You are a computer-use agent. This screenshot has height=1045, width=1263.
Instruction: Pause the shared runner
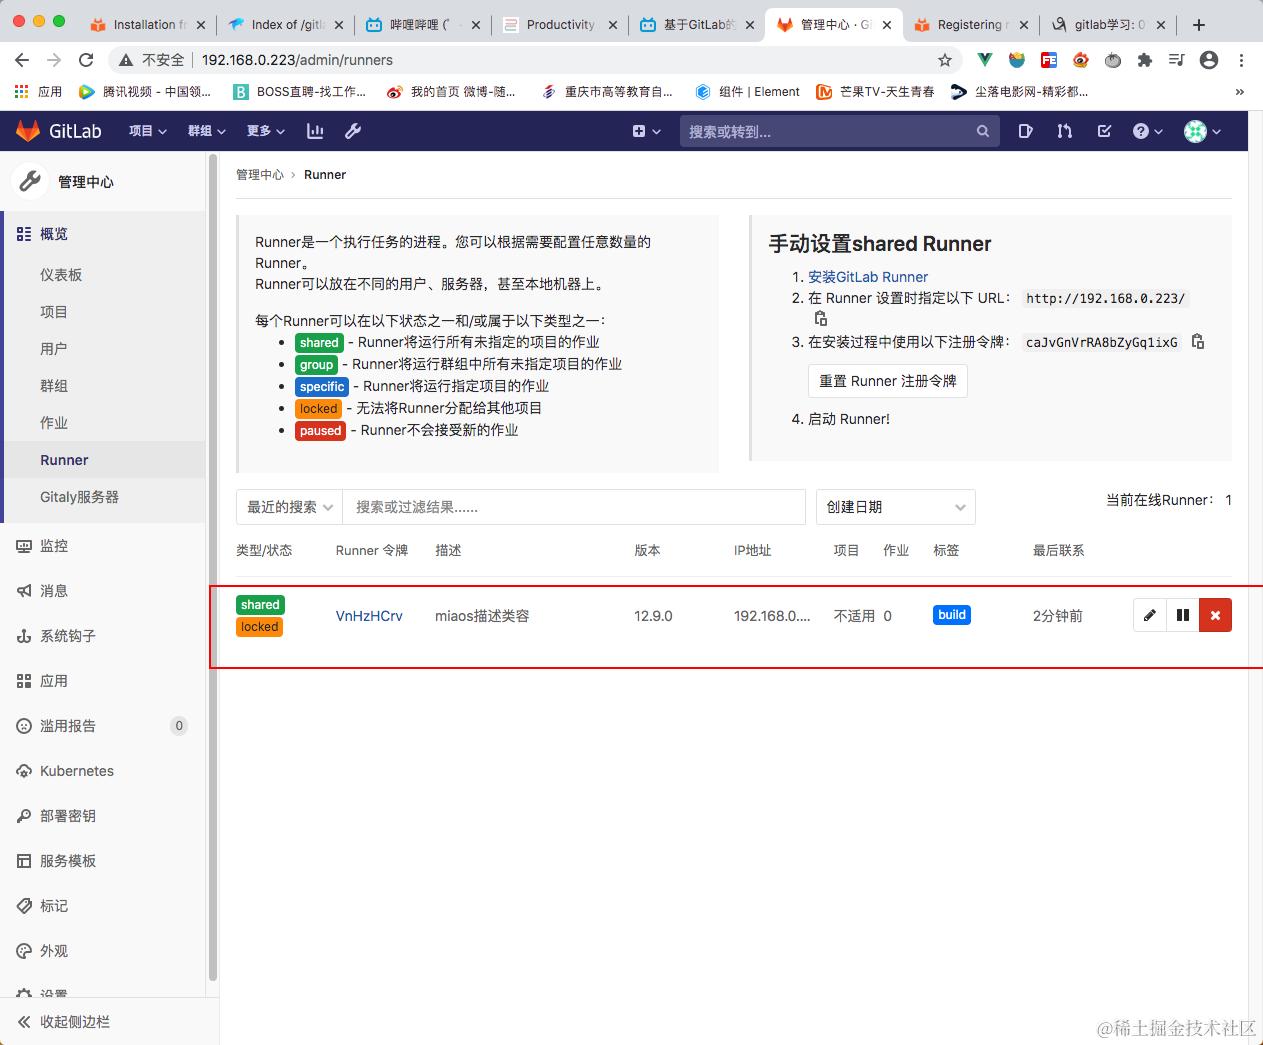[x=1182, y=615]
